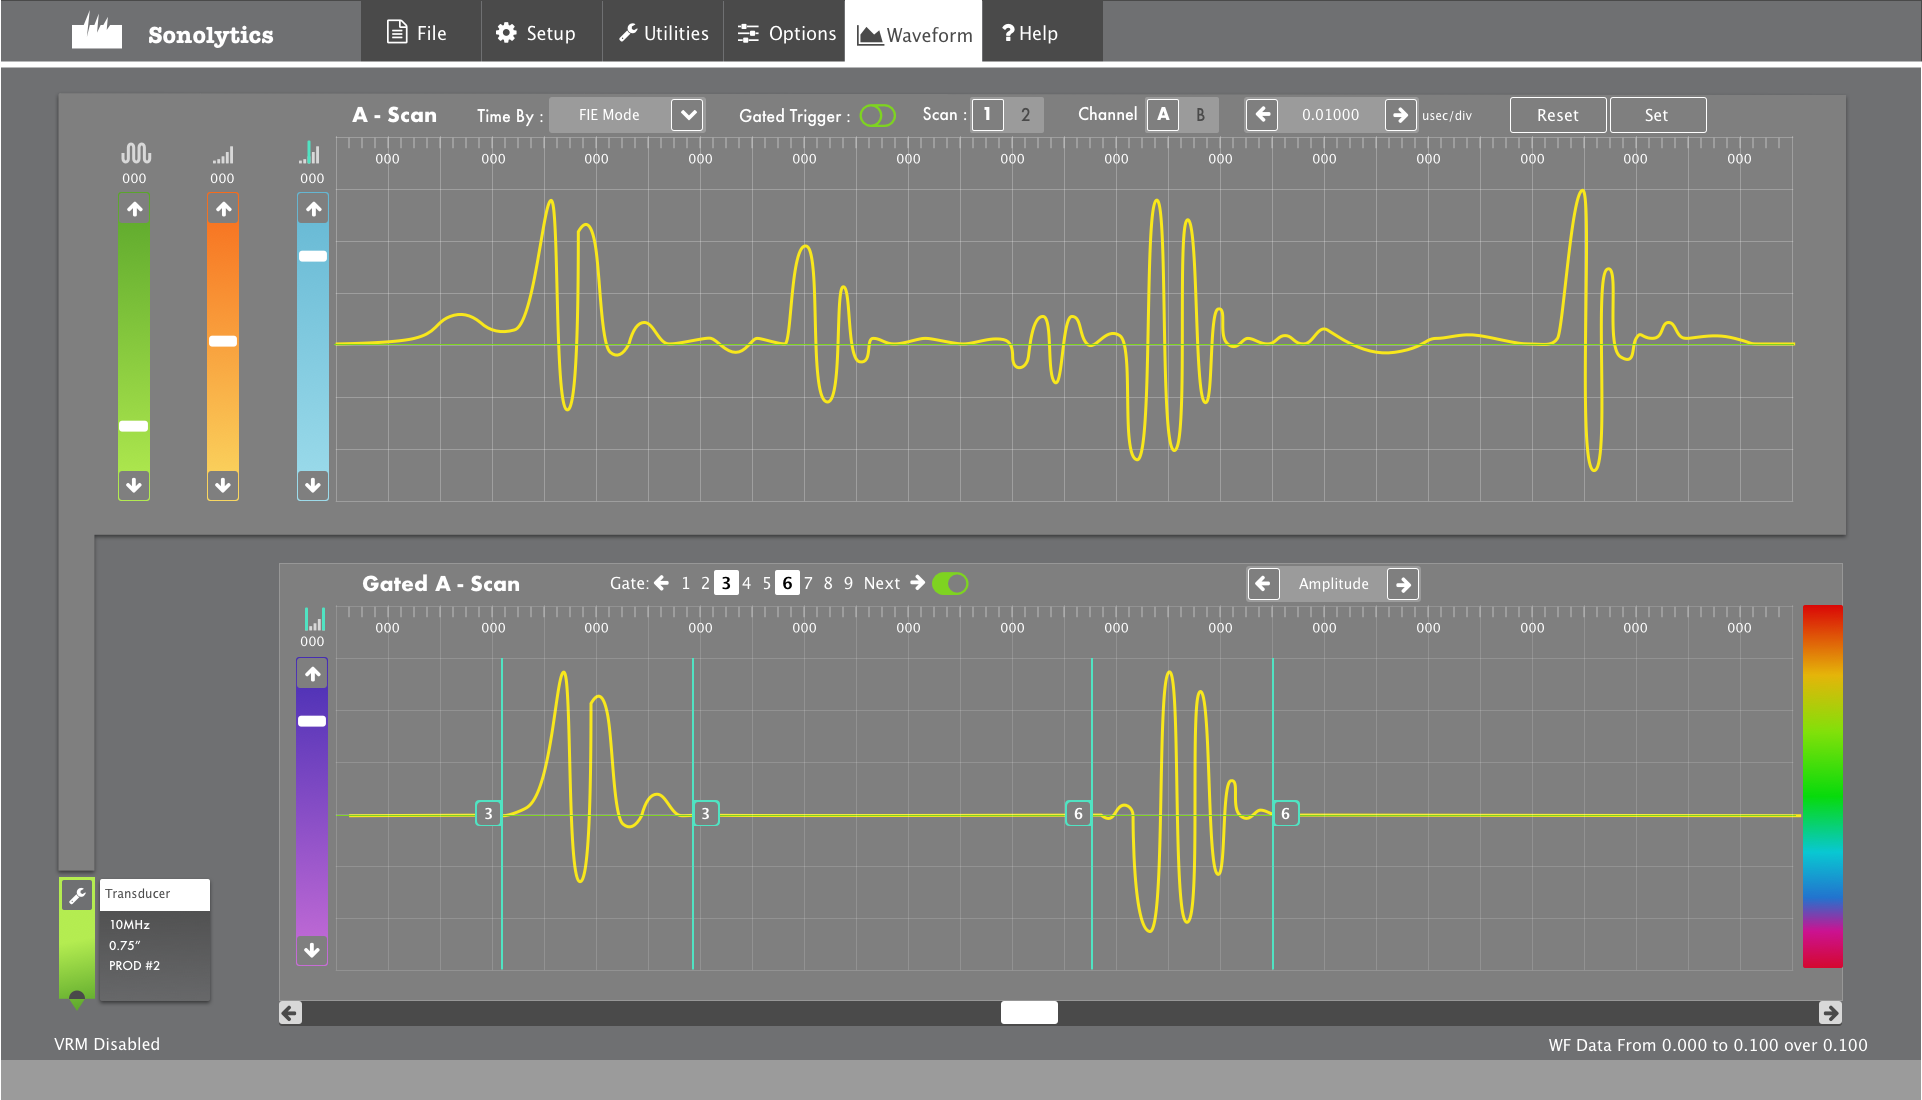Click the Set button
Image resolution: width=1922 pixels, height=1100 pixels.
tap(1656, 115)
